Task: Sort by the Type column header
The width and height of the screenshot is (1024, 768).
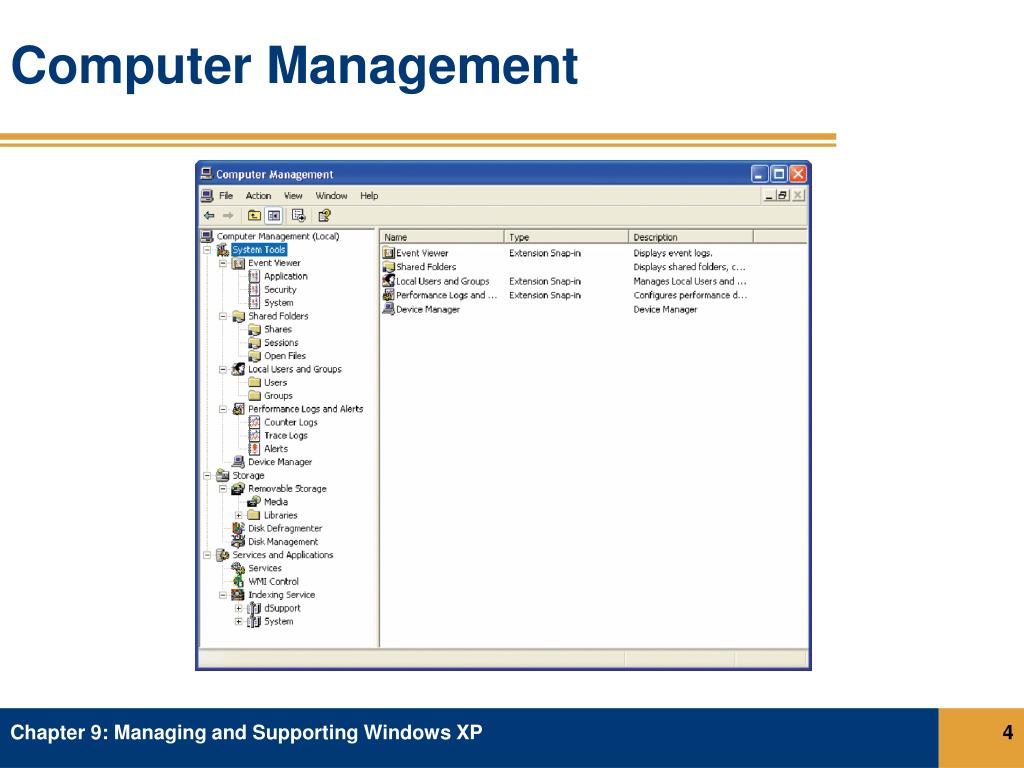Action: [x=566, y=237]
